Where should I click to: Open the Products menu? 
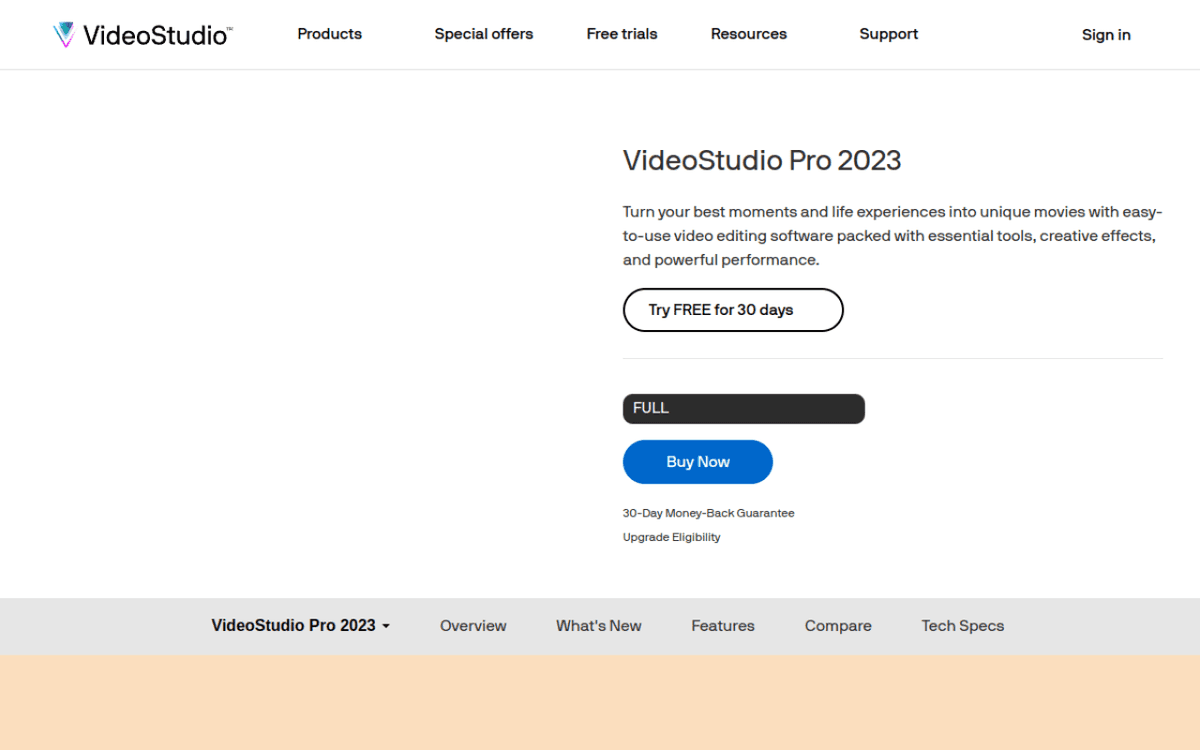329,33
